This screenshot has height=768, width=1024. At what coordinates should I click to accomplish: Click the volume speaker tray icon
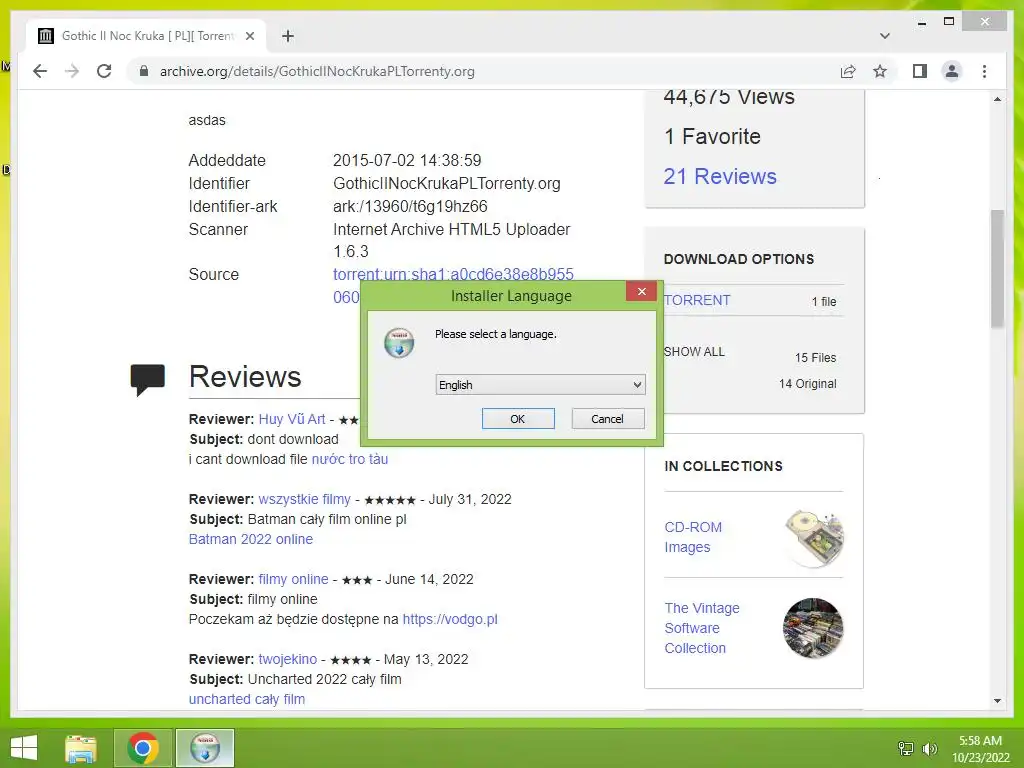coord(929,748)
